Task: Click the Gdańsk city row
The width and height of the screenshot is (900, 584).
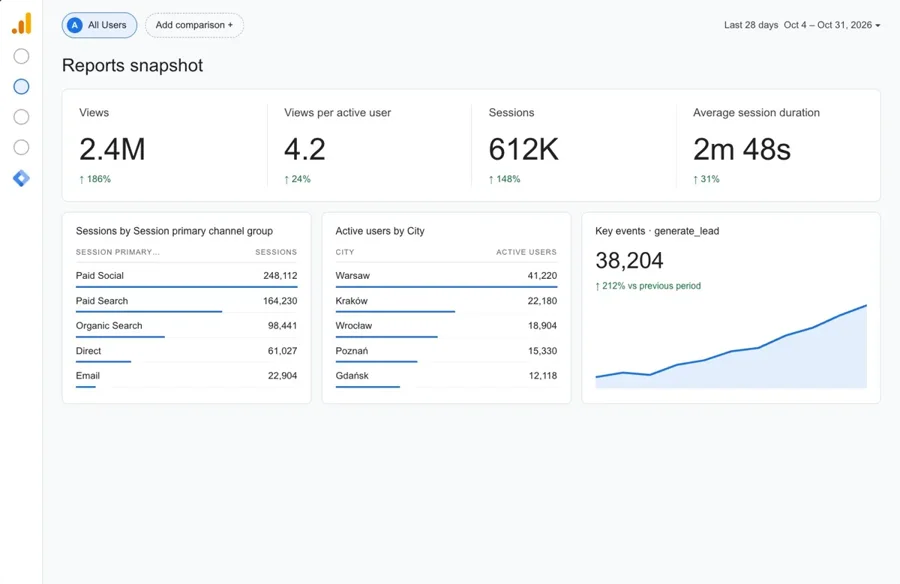Action: pyautogui.click(x=446, y=377)
